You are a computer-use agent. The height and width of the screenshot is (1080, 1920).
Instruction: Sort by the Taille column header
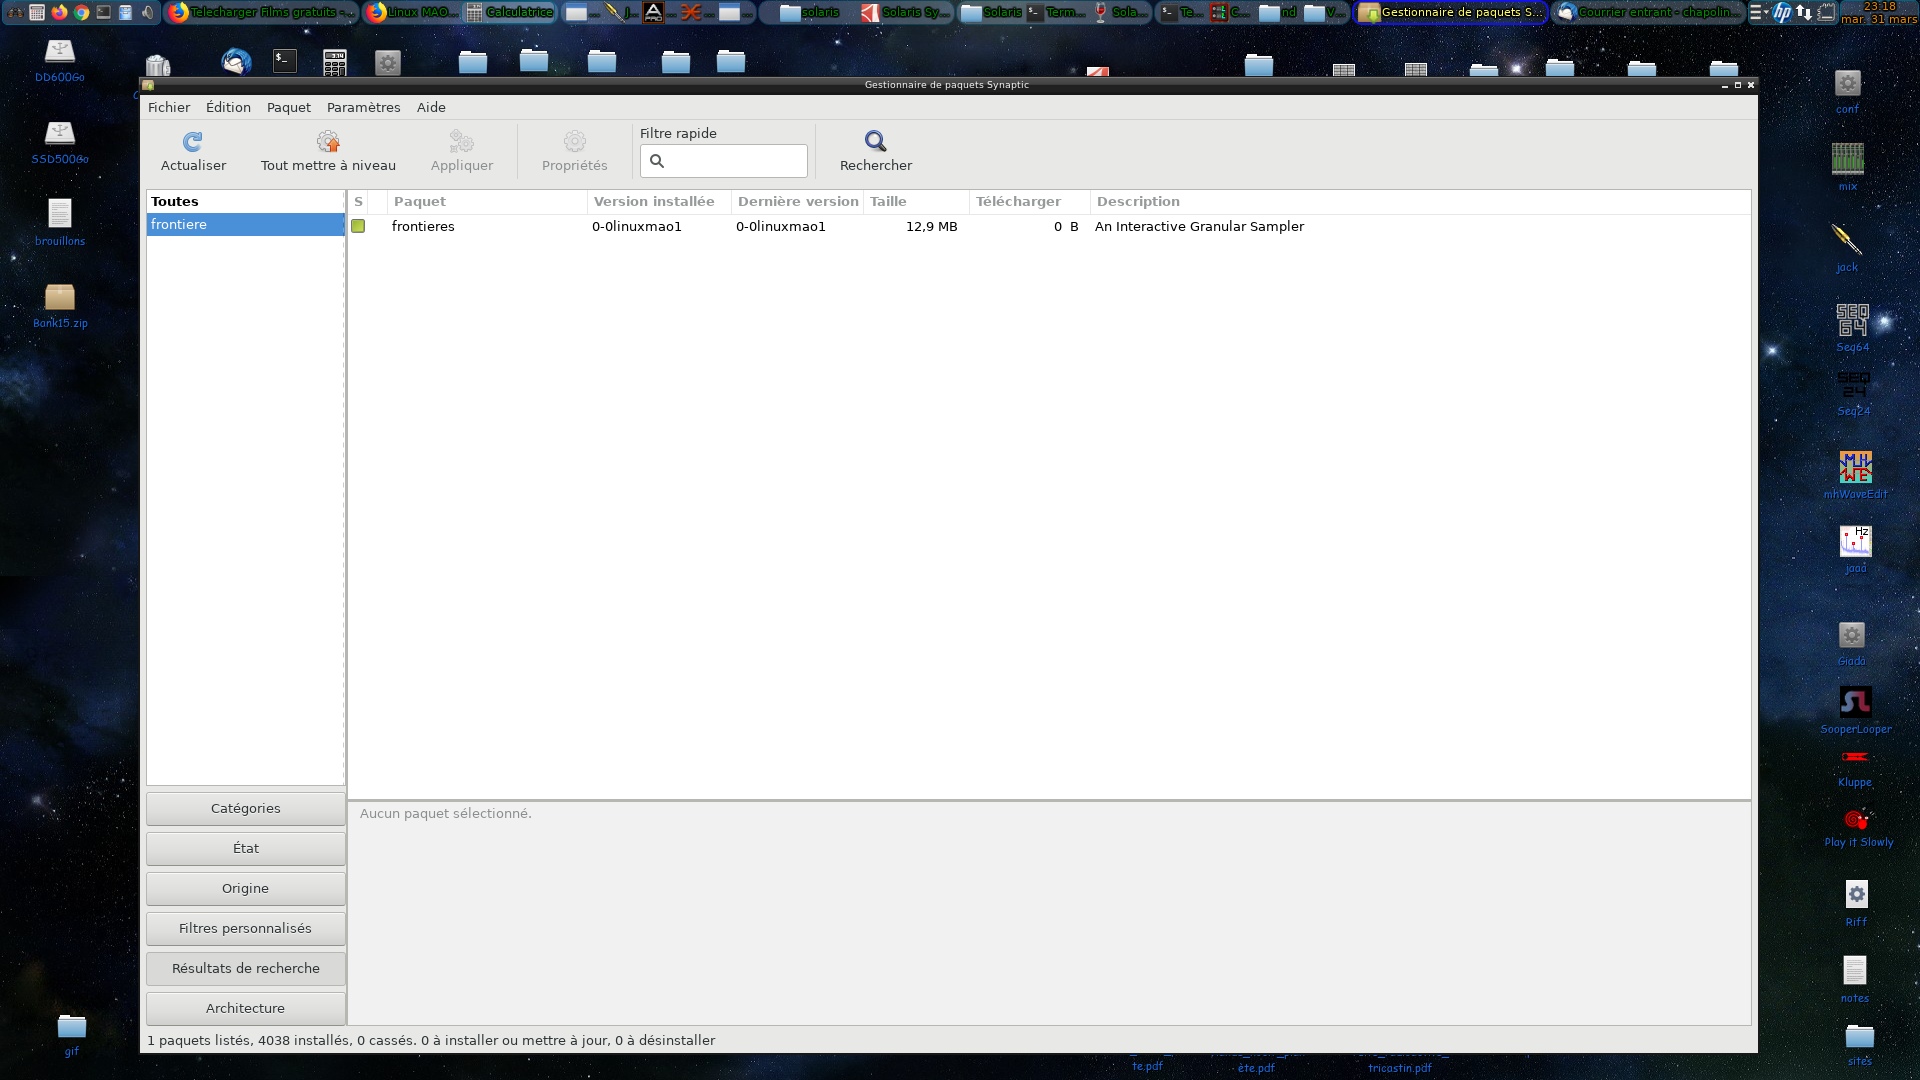888,202
